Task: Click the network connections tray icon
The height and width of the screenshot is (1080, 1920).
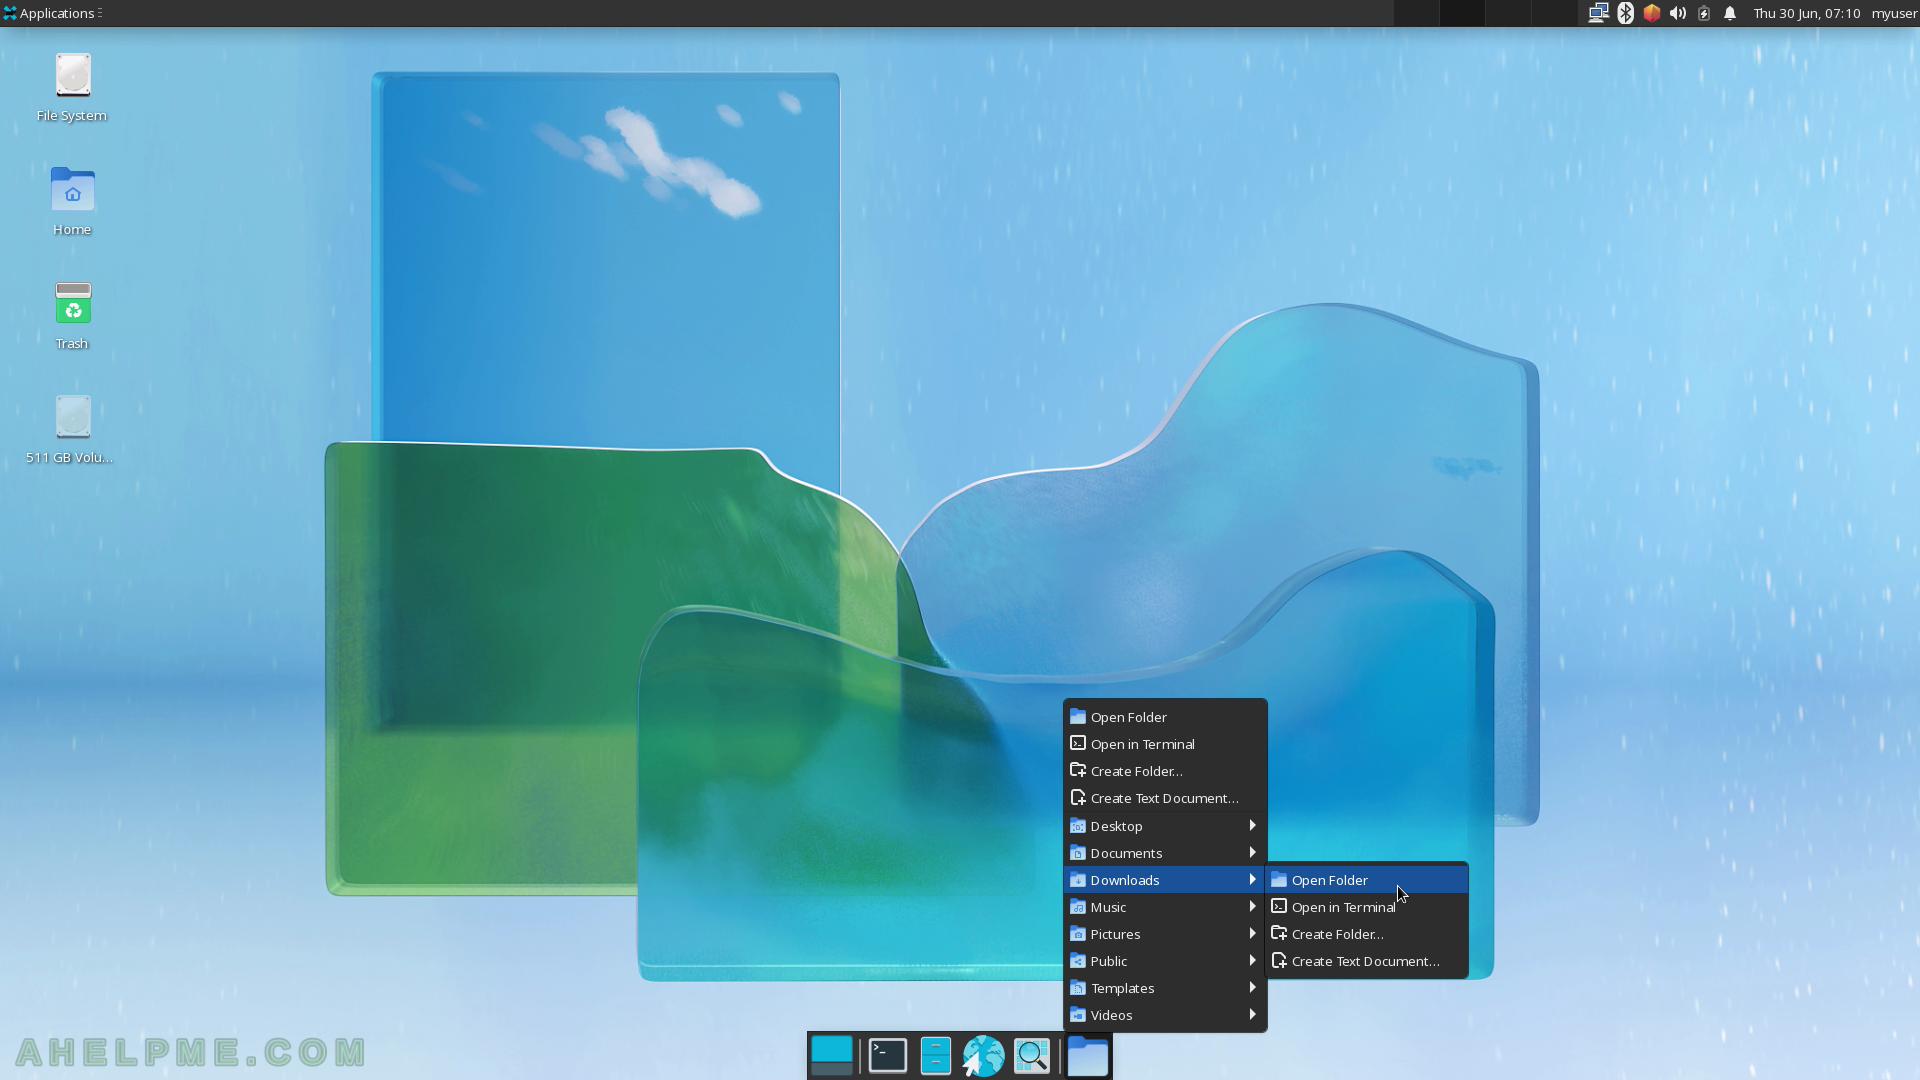Action: point(1598,13)
